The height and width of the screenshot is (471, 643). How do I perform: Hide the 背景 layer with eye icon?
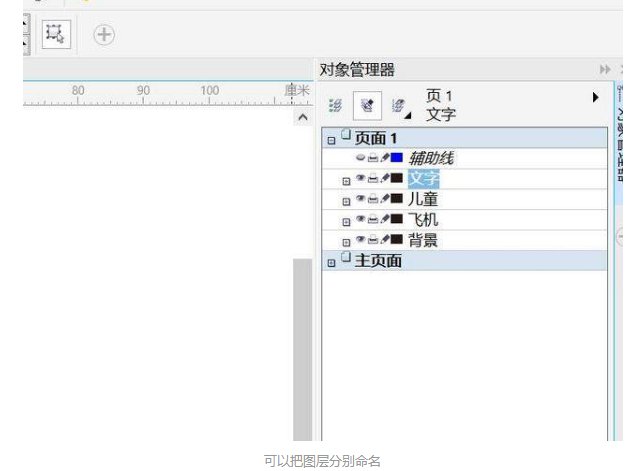pos(360,239)
